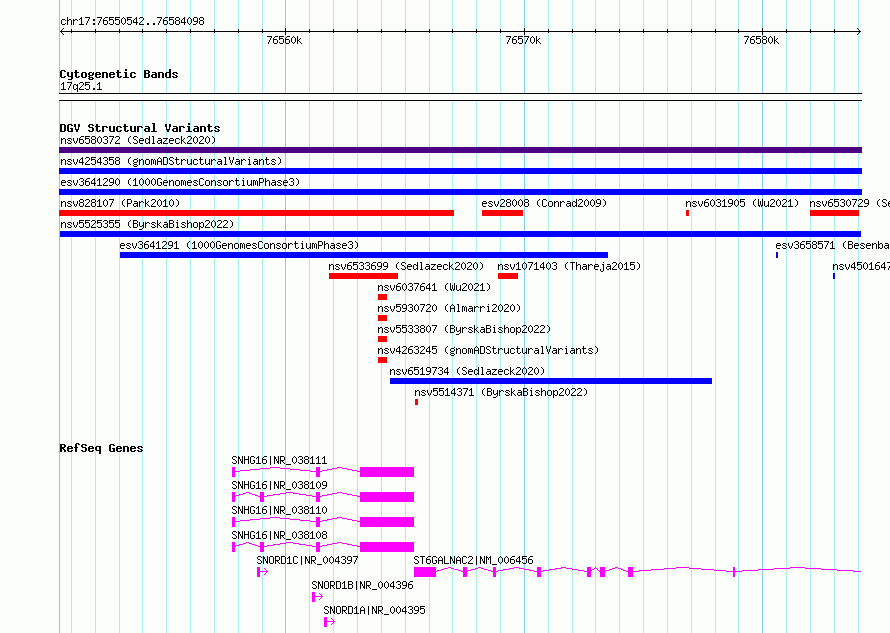Open the SNHG16|NR_038108 transcript label
This screenshot has width=890, height=633.
tap(279, 535)
